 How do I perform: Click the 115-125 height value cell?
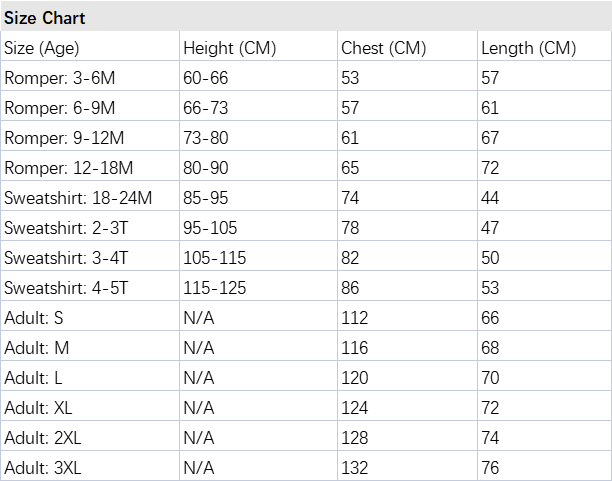(214, 288)
